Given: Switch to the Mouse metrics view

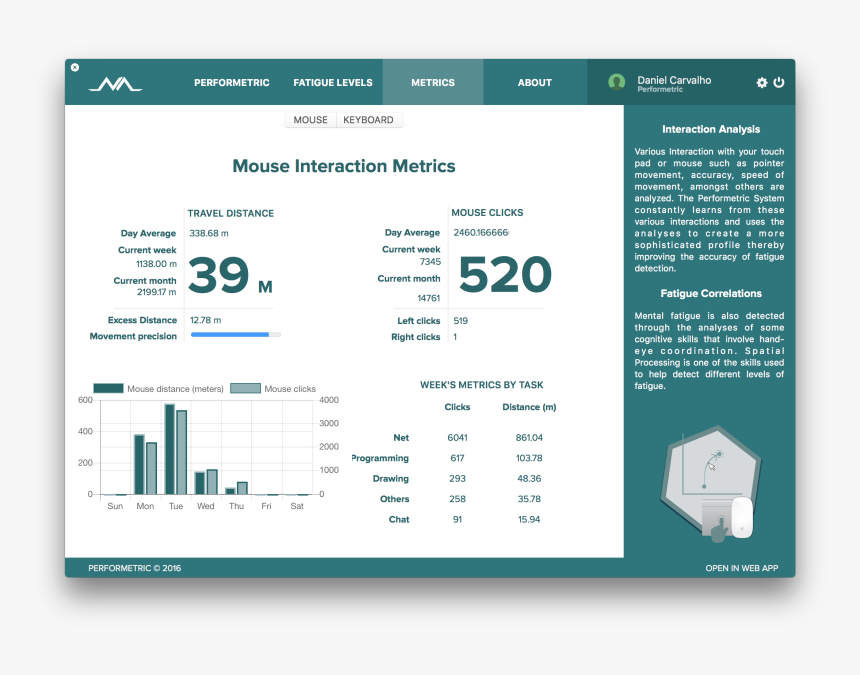Looking at the screenshot, I should pyautogui.click(x=310, y=120).
